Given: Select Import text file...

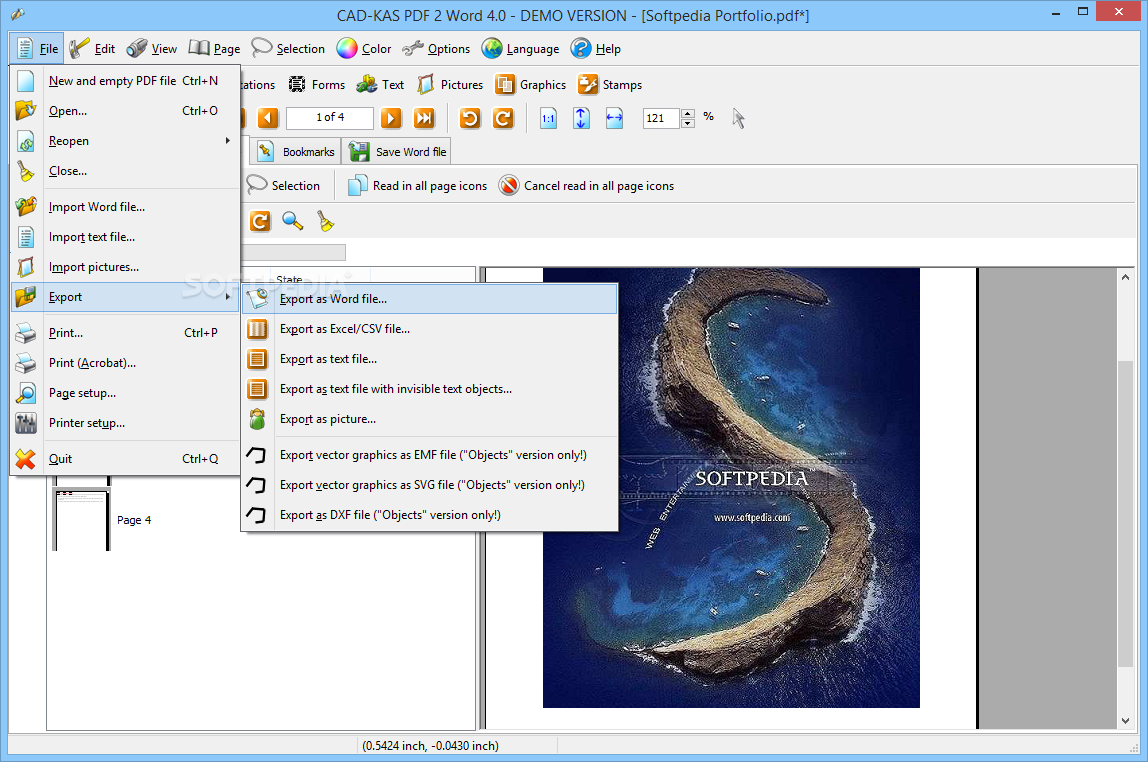Looking at the screenshot, I should tap(125, 237).
